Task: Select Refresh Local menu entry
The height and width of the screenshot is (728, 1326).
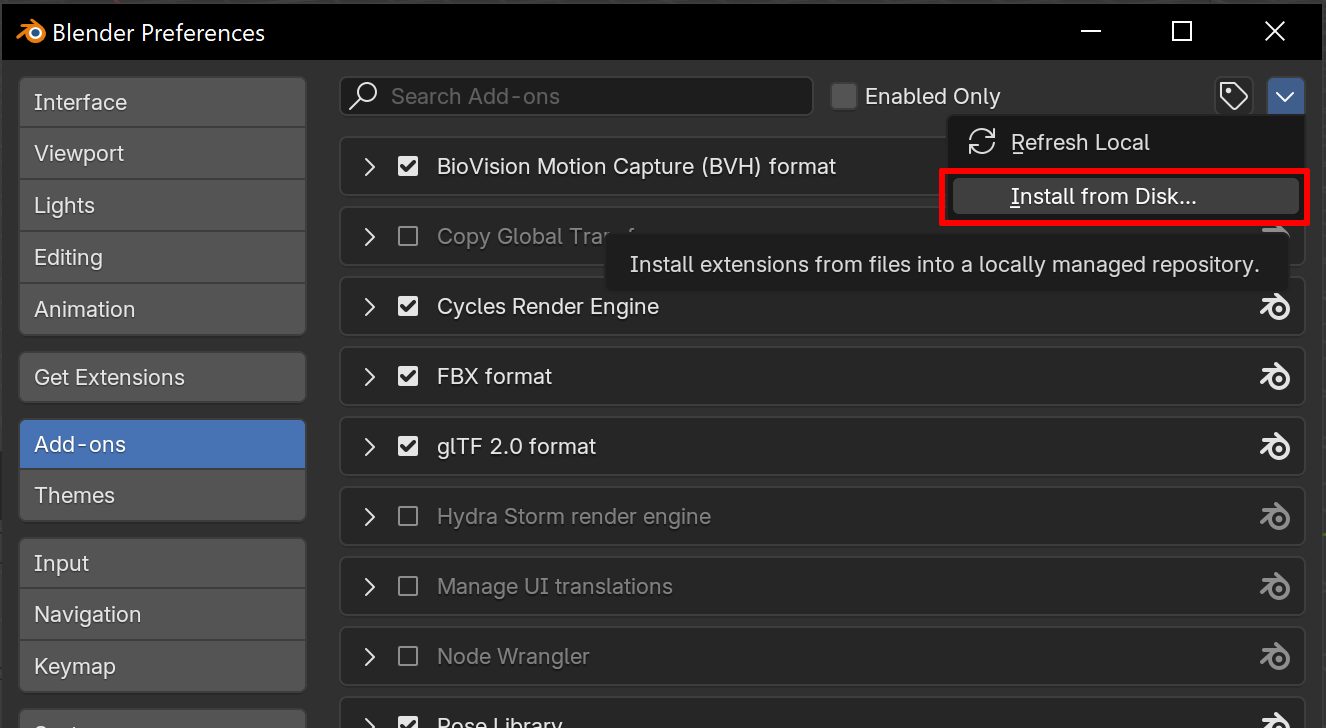Action: pyautogui.click(x=1125, y=142)
